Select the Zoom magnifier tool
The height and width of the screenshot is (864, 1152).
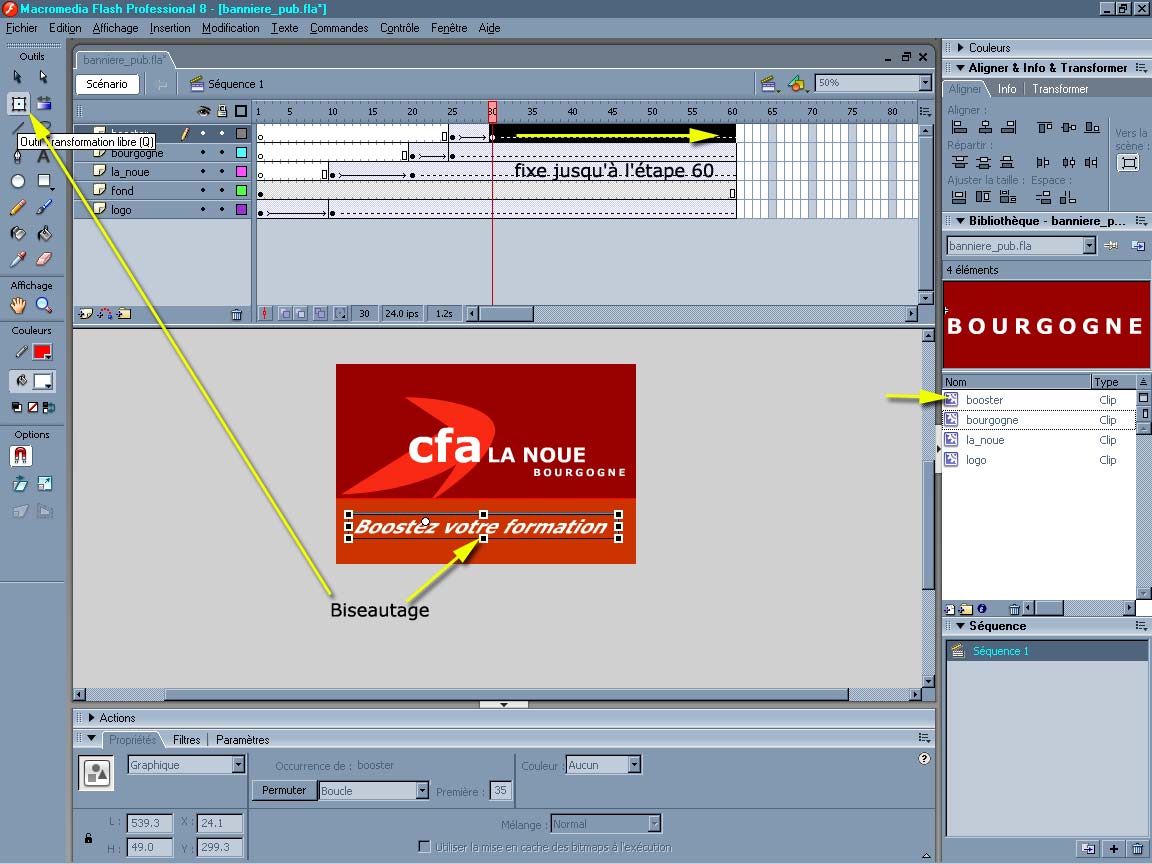(x=44, y=305)
